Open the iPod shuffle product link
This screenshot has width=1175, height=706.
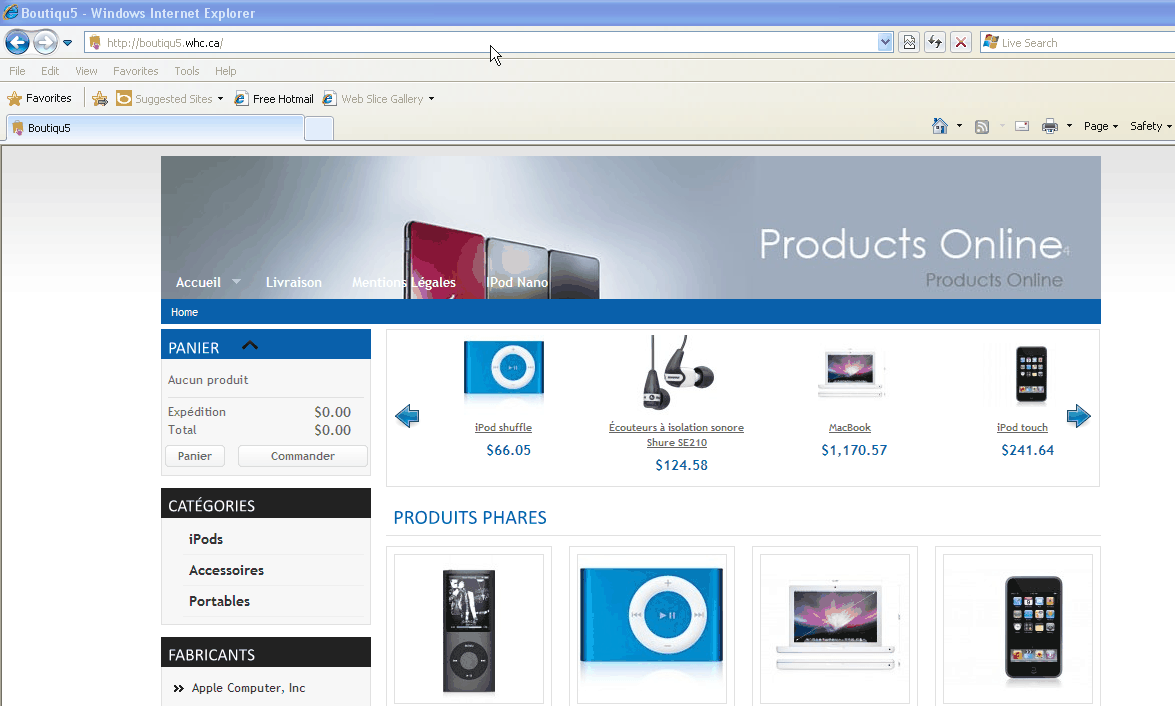point(504,427)
